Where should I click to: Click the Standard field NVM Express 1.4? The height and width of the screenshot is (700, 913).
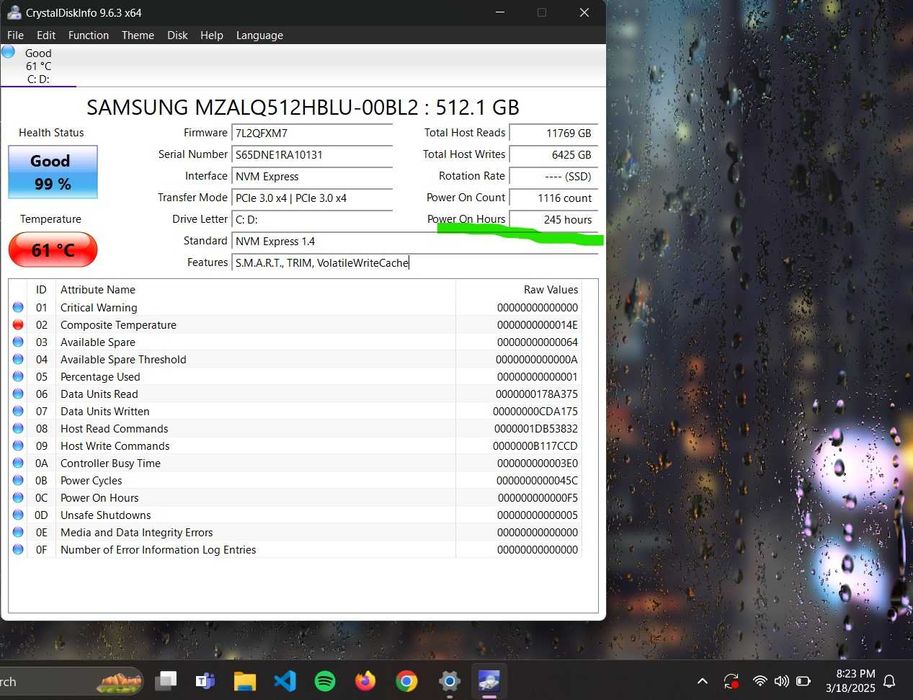pyautogui.click(x=415, y=241)
